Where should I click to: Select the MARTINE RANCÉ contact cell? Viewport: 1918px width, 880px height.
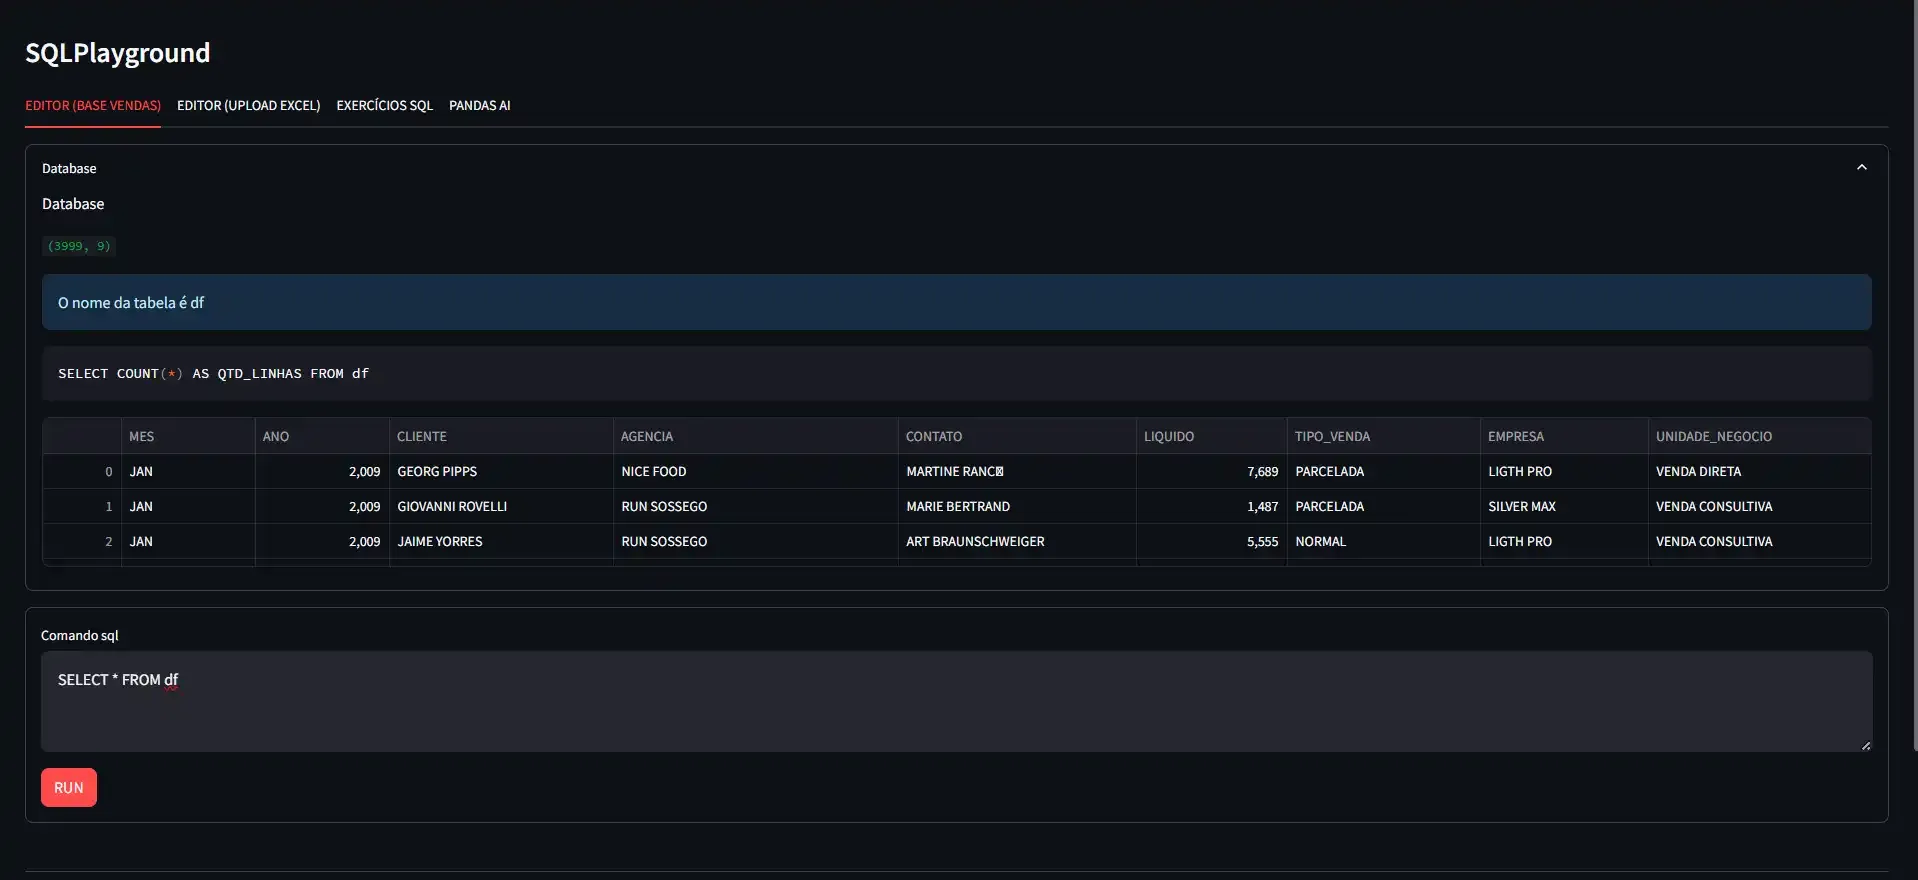point(1017,471)
